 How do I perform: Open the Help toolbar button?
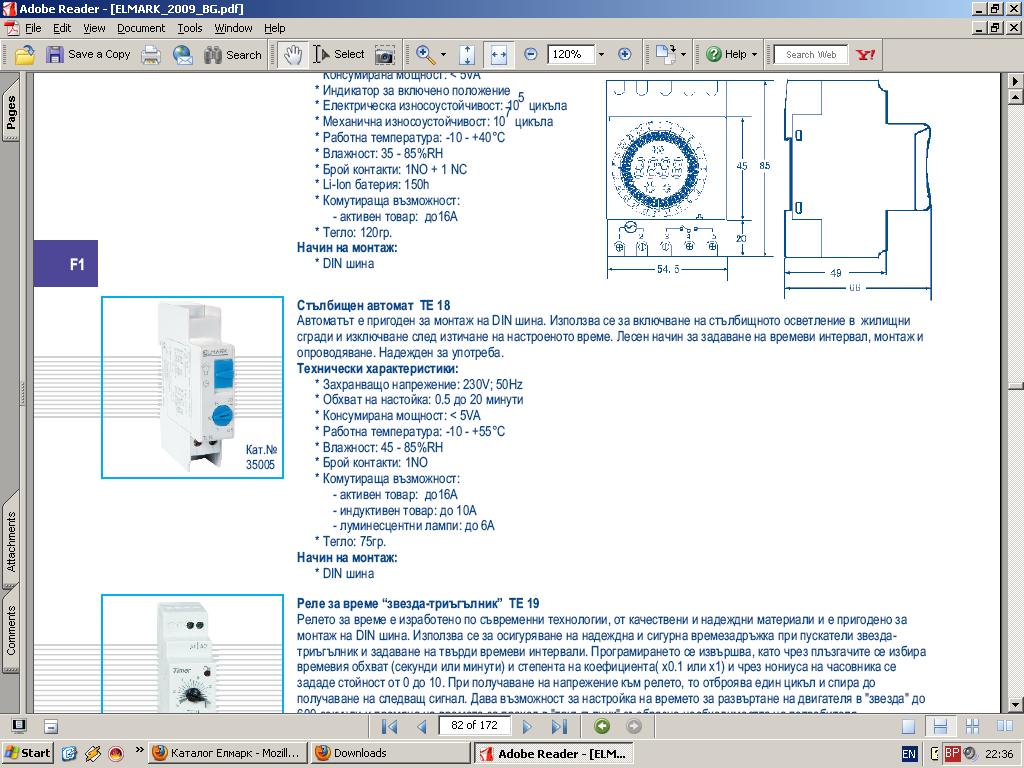(x=726, y=55)
